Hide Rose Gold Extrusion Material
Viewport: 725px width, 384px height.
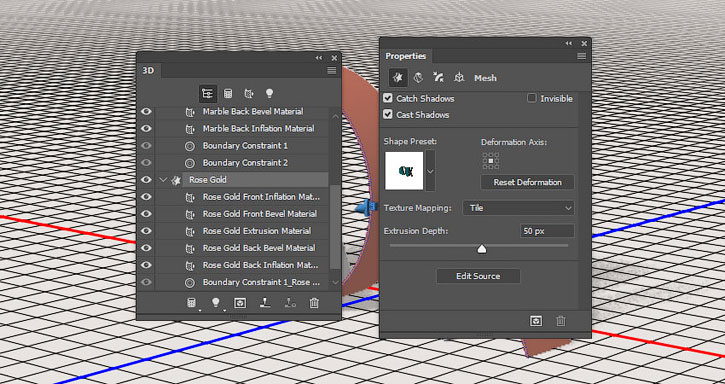(146, 231)
